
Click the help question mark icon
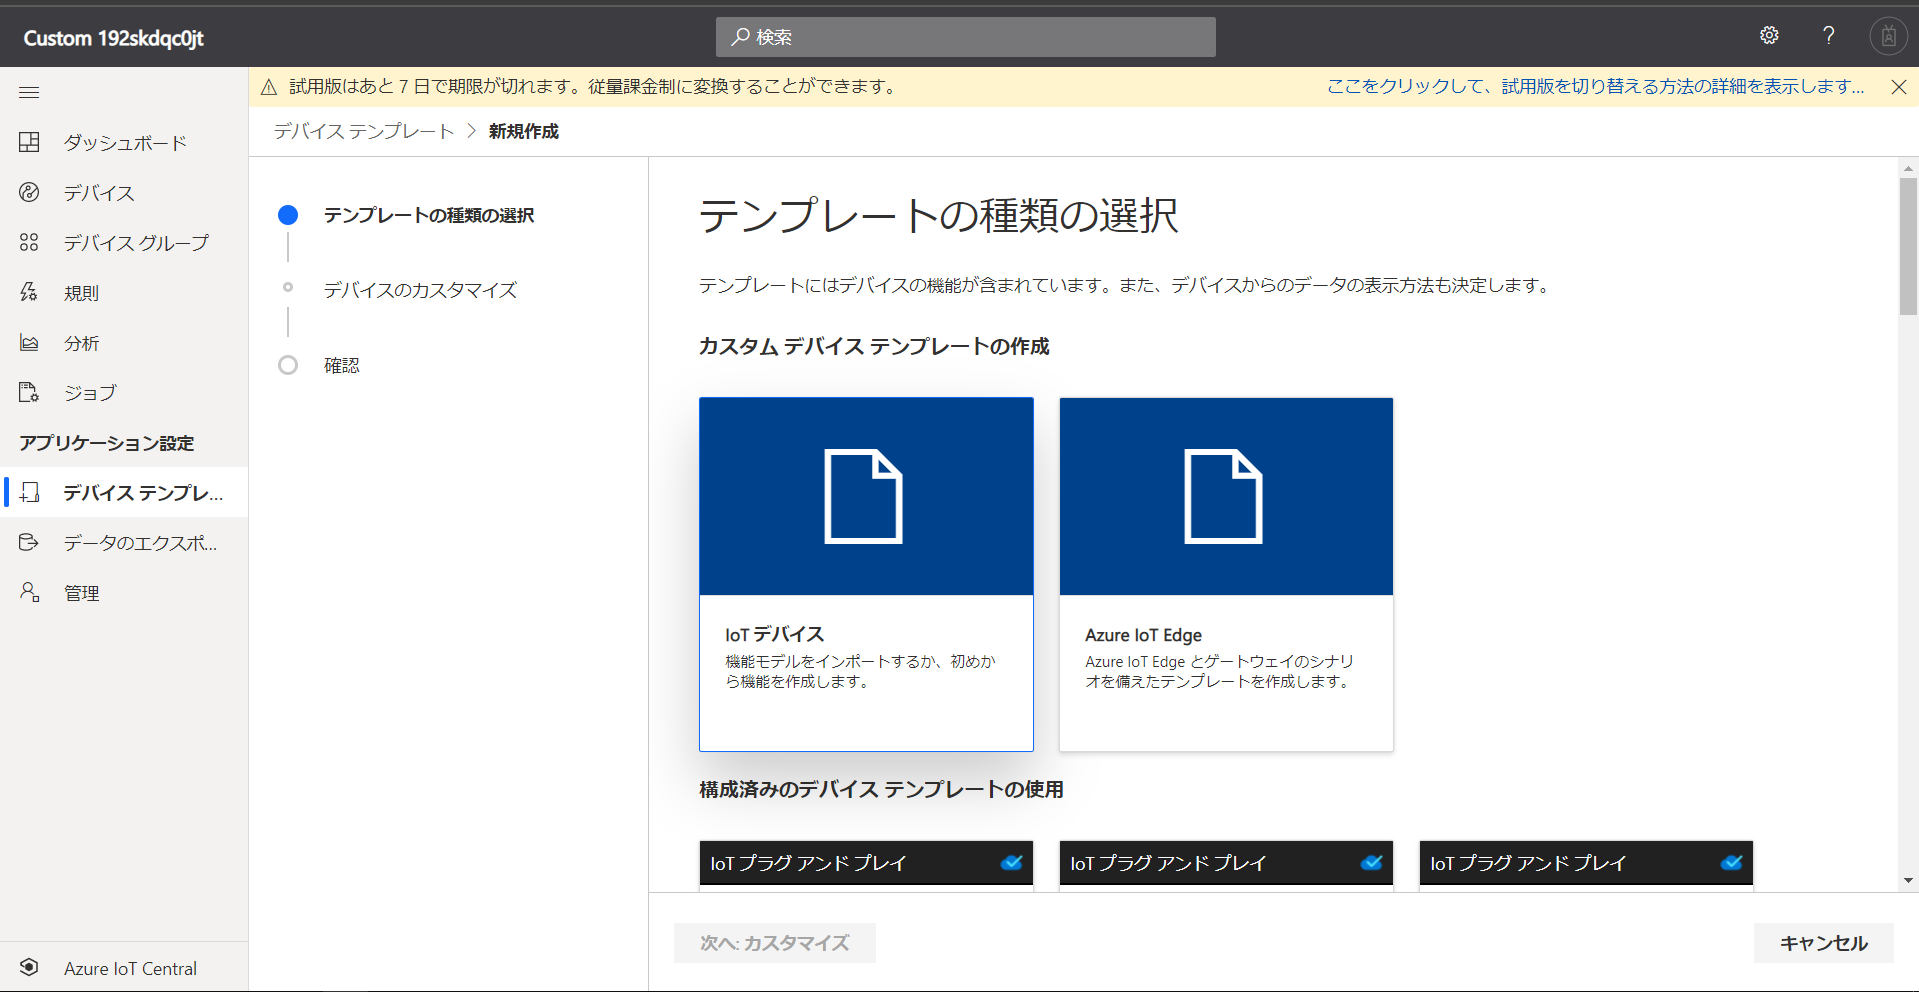(x=1828, y=36)
